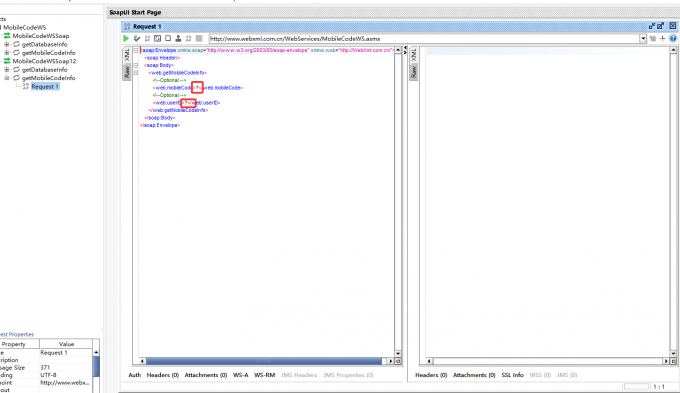Viewport: 680px width, 393px height.
Task: Click the person-shaped icon in request toolbar
Action: (x=178, y=39)
